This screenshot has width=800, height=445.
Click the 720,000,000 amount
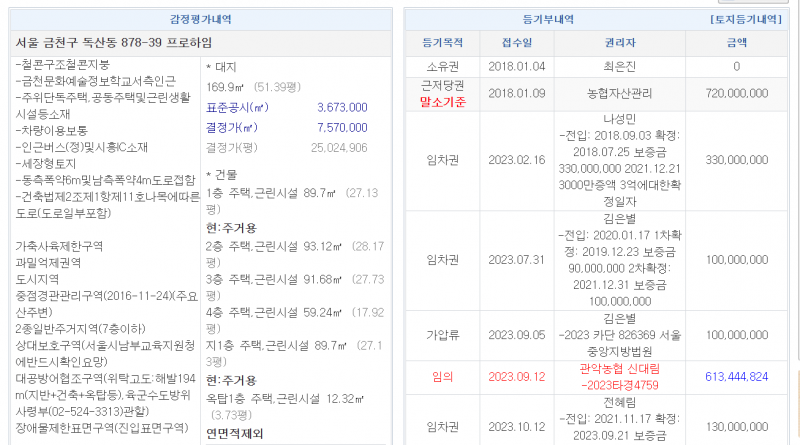[x=736, y=92]
